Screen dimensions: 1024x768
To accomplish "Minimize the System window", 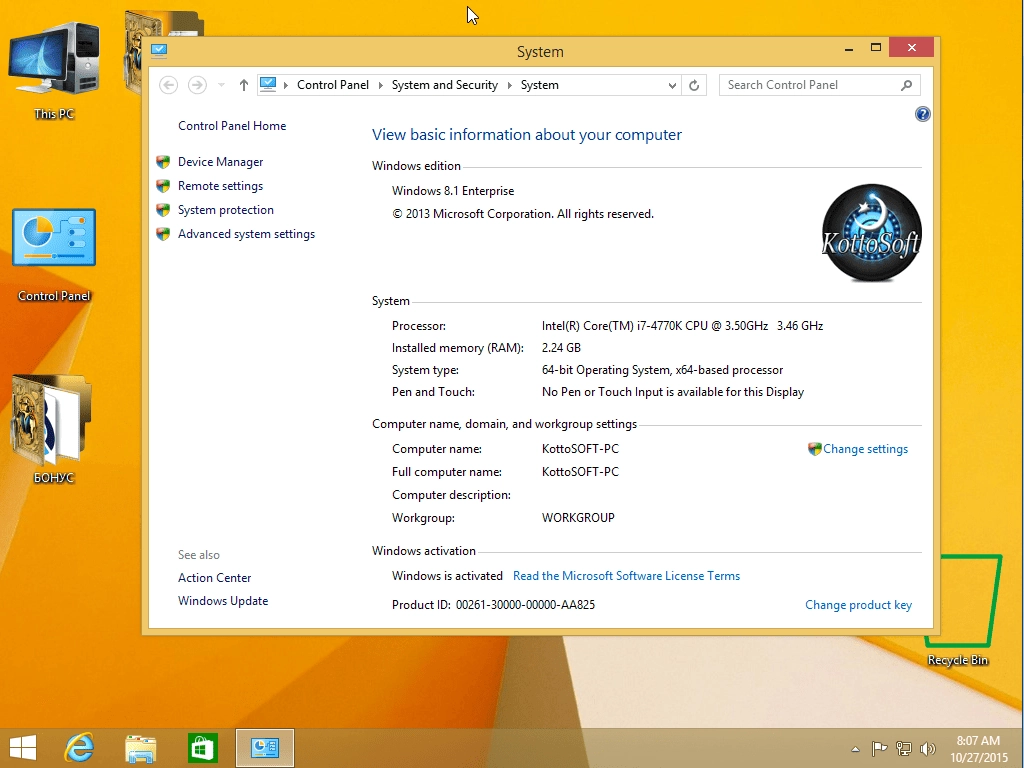I will 848,48.
